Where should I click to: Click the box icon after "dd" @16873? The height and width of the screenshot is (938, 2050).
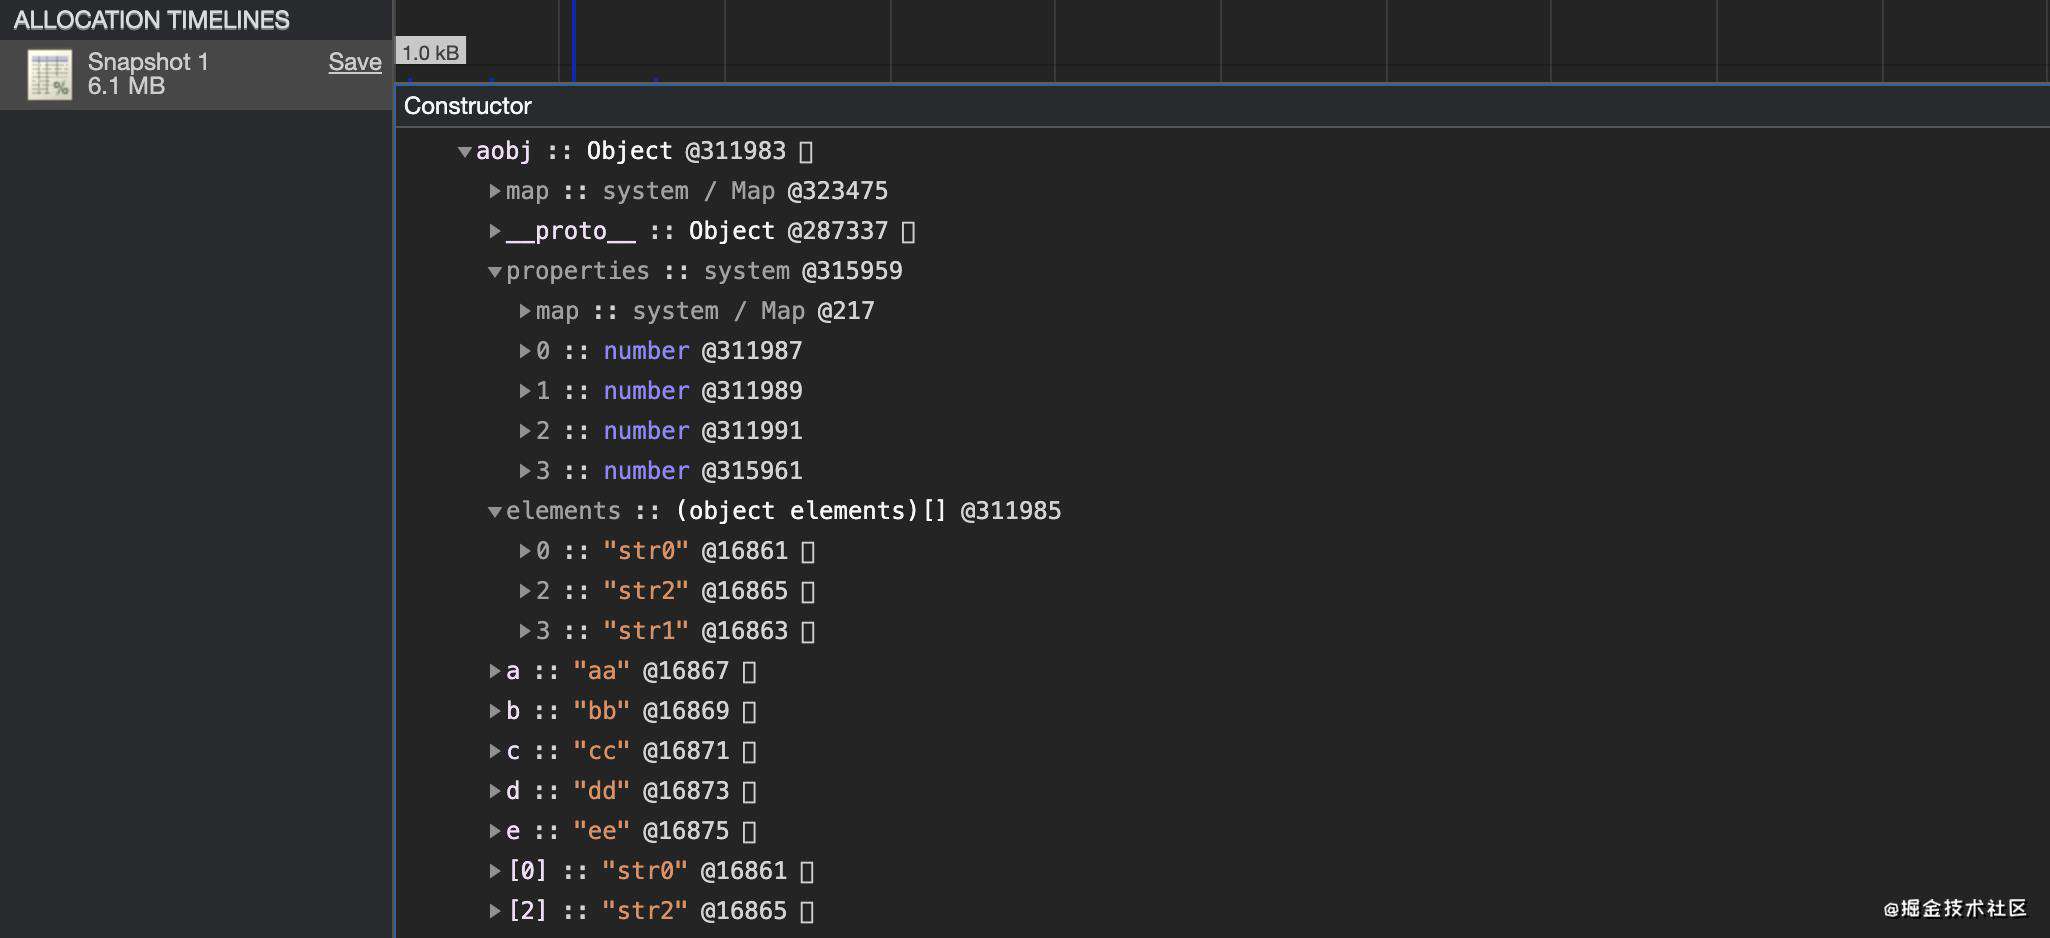pyautogui.click(x=749, y=792)
